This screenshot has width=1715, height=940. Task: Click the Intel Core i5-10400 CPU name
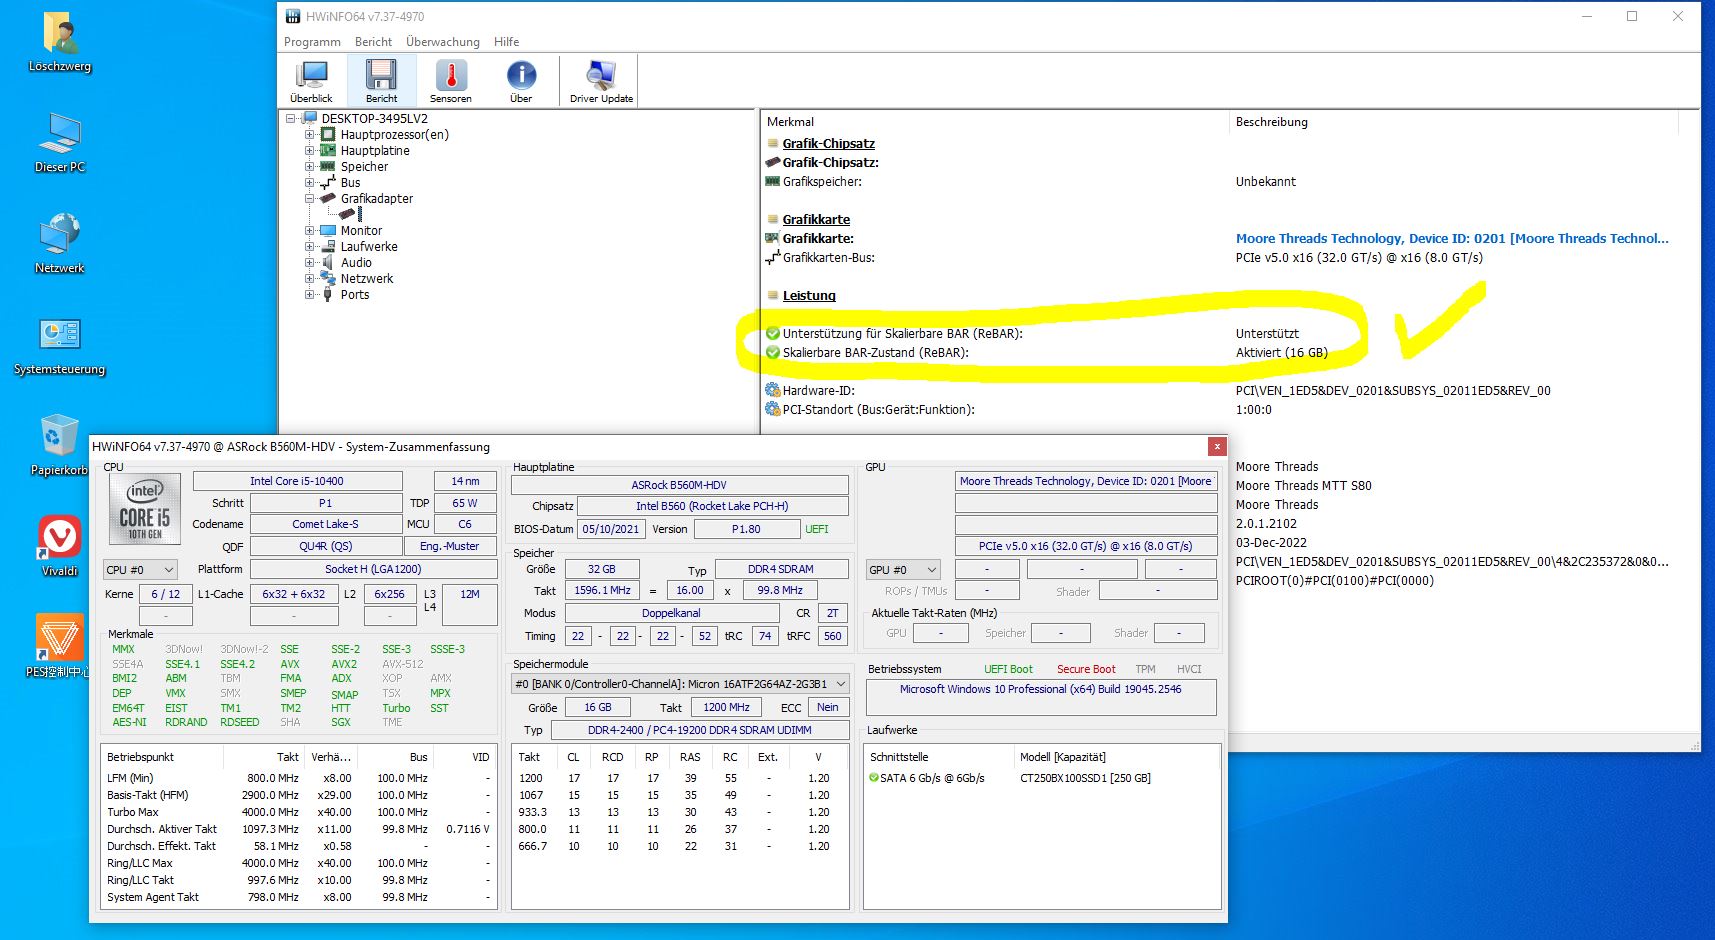coord(297,481)
